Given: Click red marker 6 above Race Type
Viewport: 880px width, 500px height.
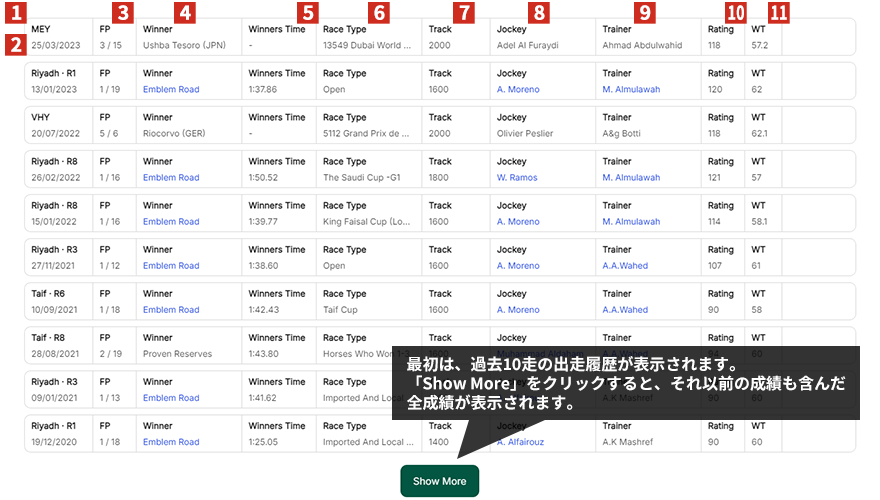Looking at the screenshot, I should [x=377, y=12].
